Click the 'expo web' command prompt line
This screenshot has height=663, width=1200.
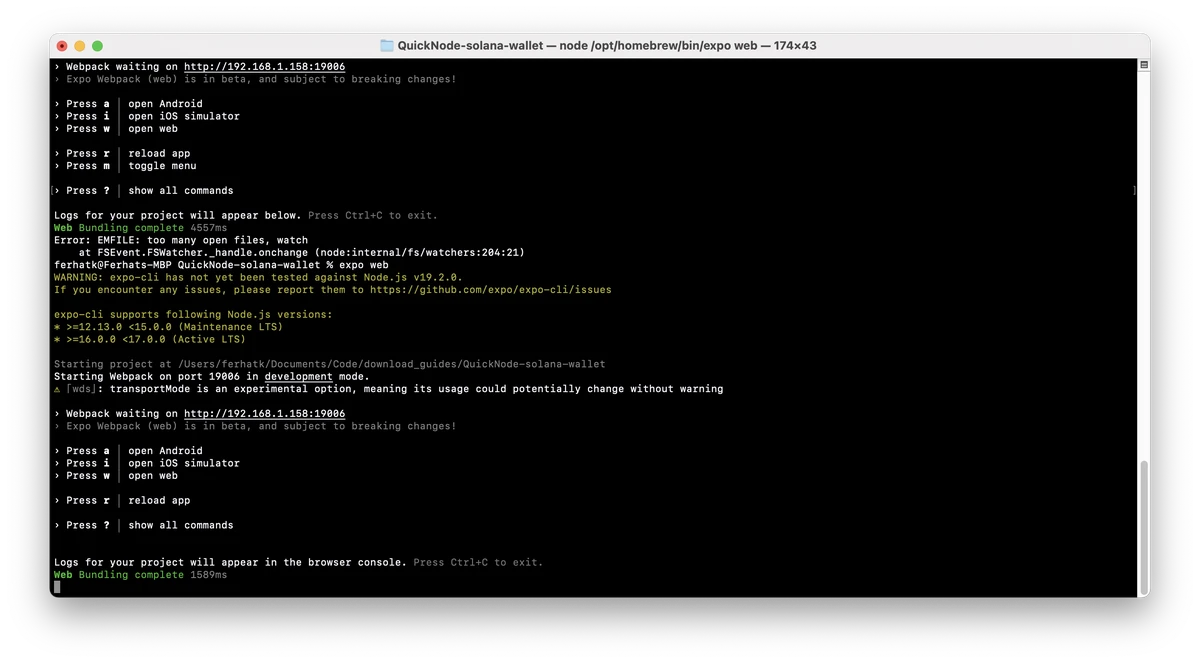pyautogui.click(x=220, y=265)
